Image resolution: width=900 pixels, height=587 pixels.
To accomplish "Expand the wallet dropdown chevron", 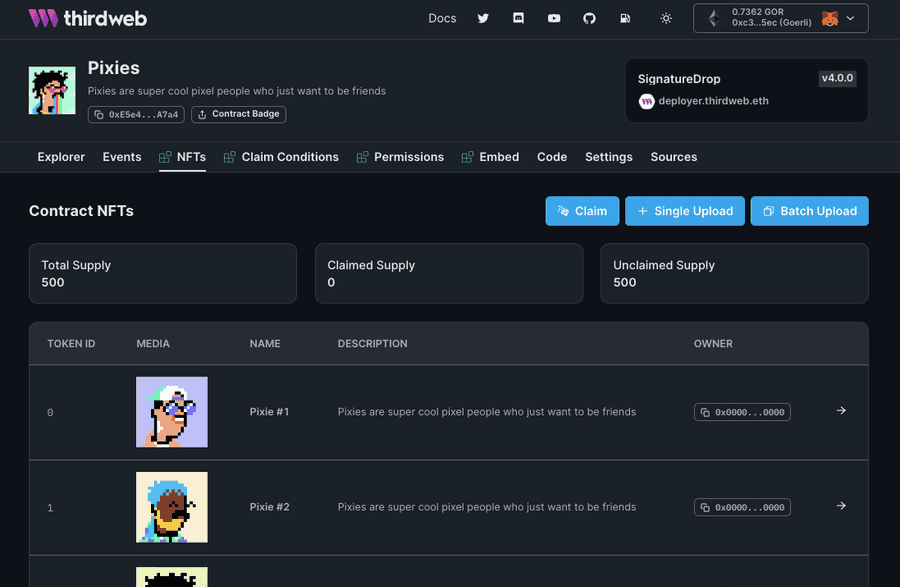I will (x=851, y=18).
